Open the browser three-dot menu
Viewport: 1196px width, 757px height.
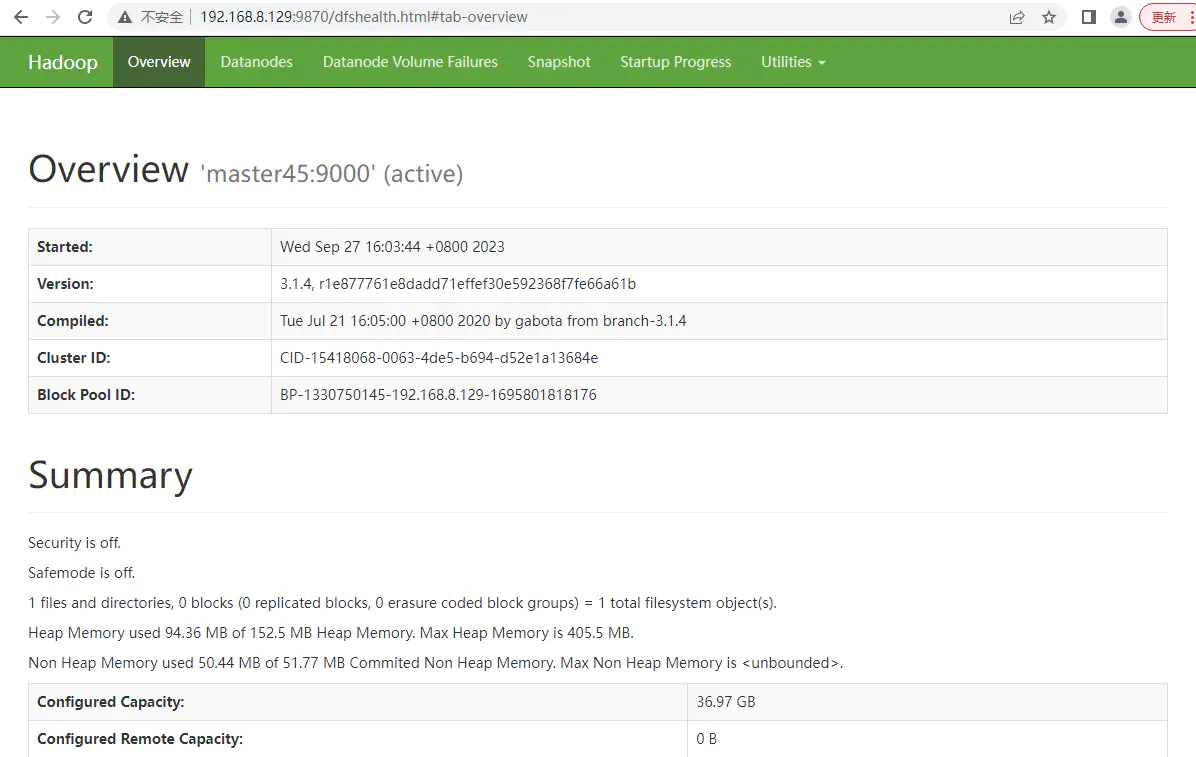click(1191, 17)
